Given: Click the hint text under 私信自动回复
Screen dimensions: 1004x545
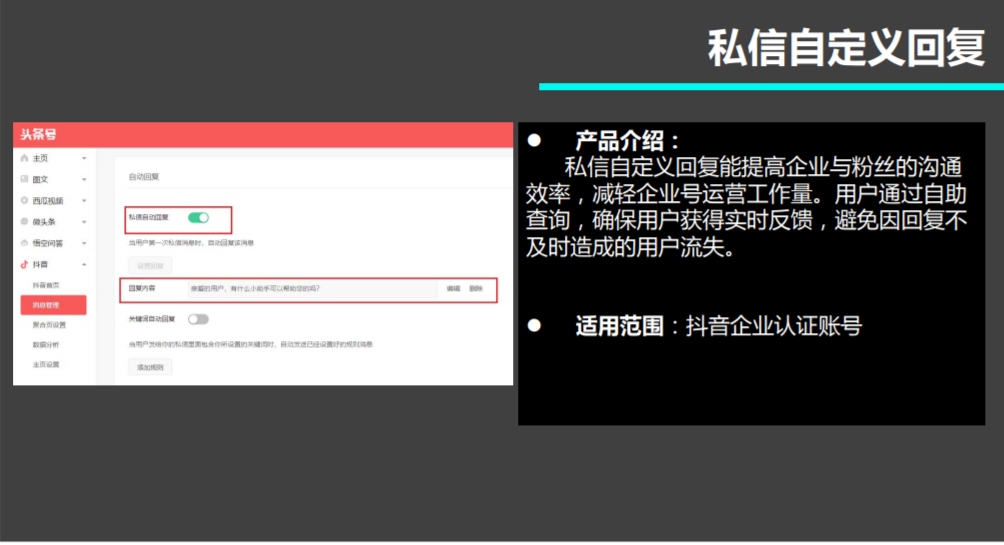Looking at the screenshot, I should (x=191, y=243).
